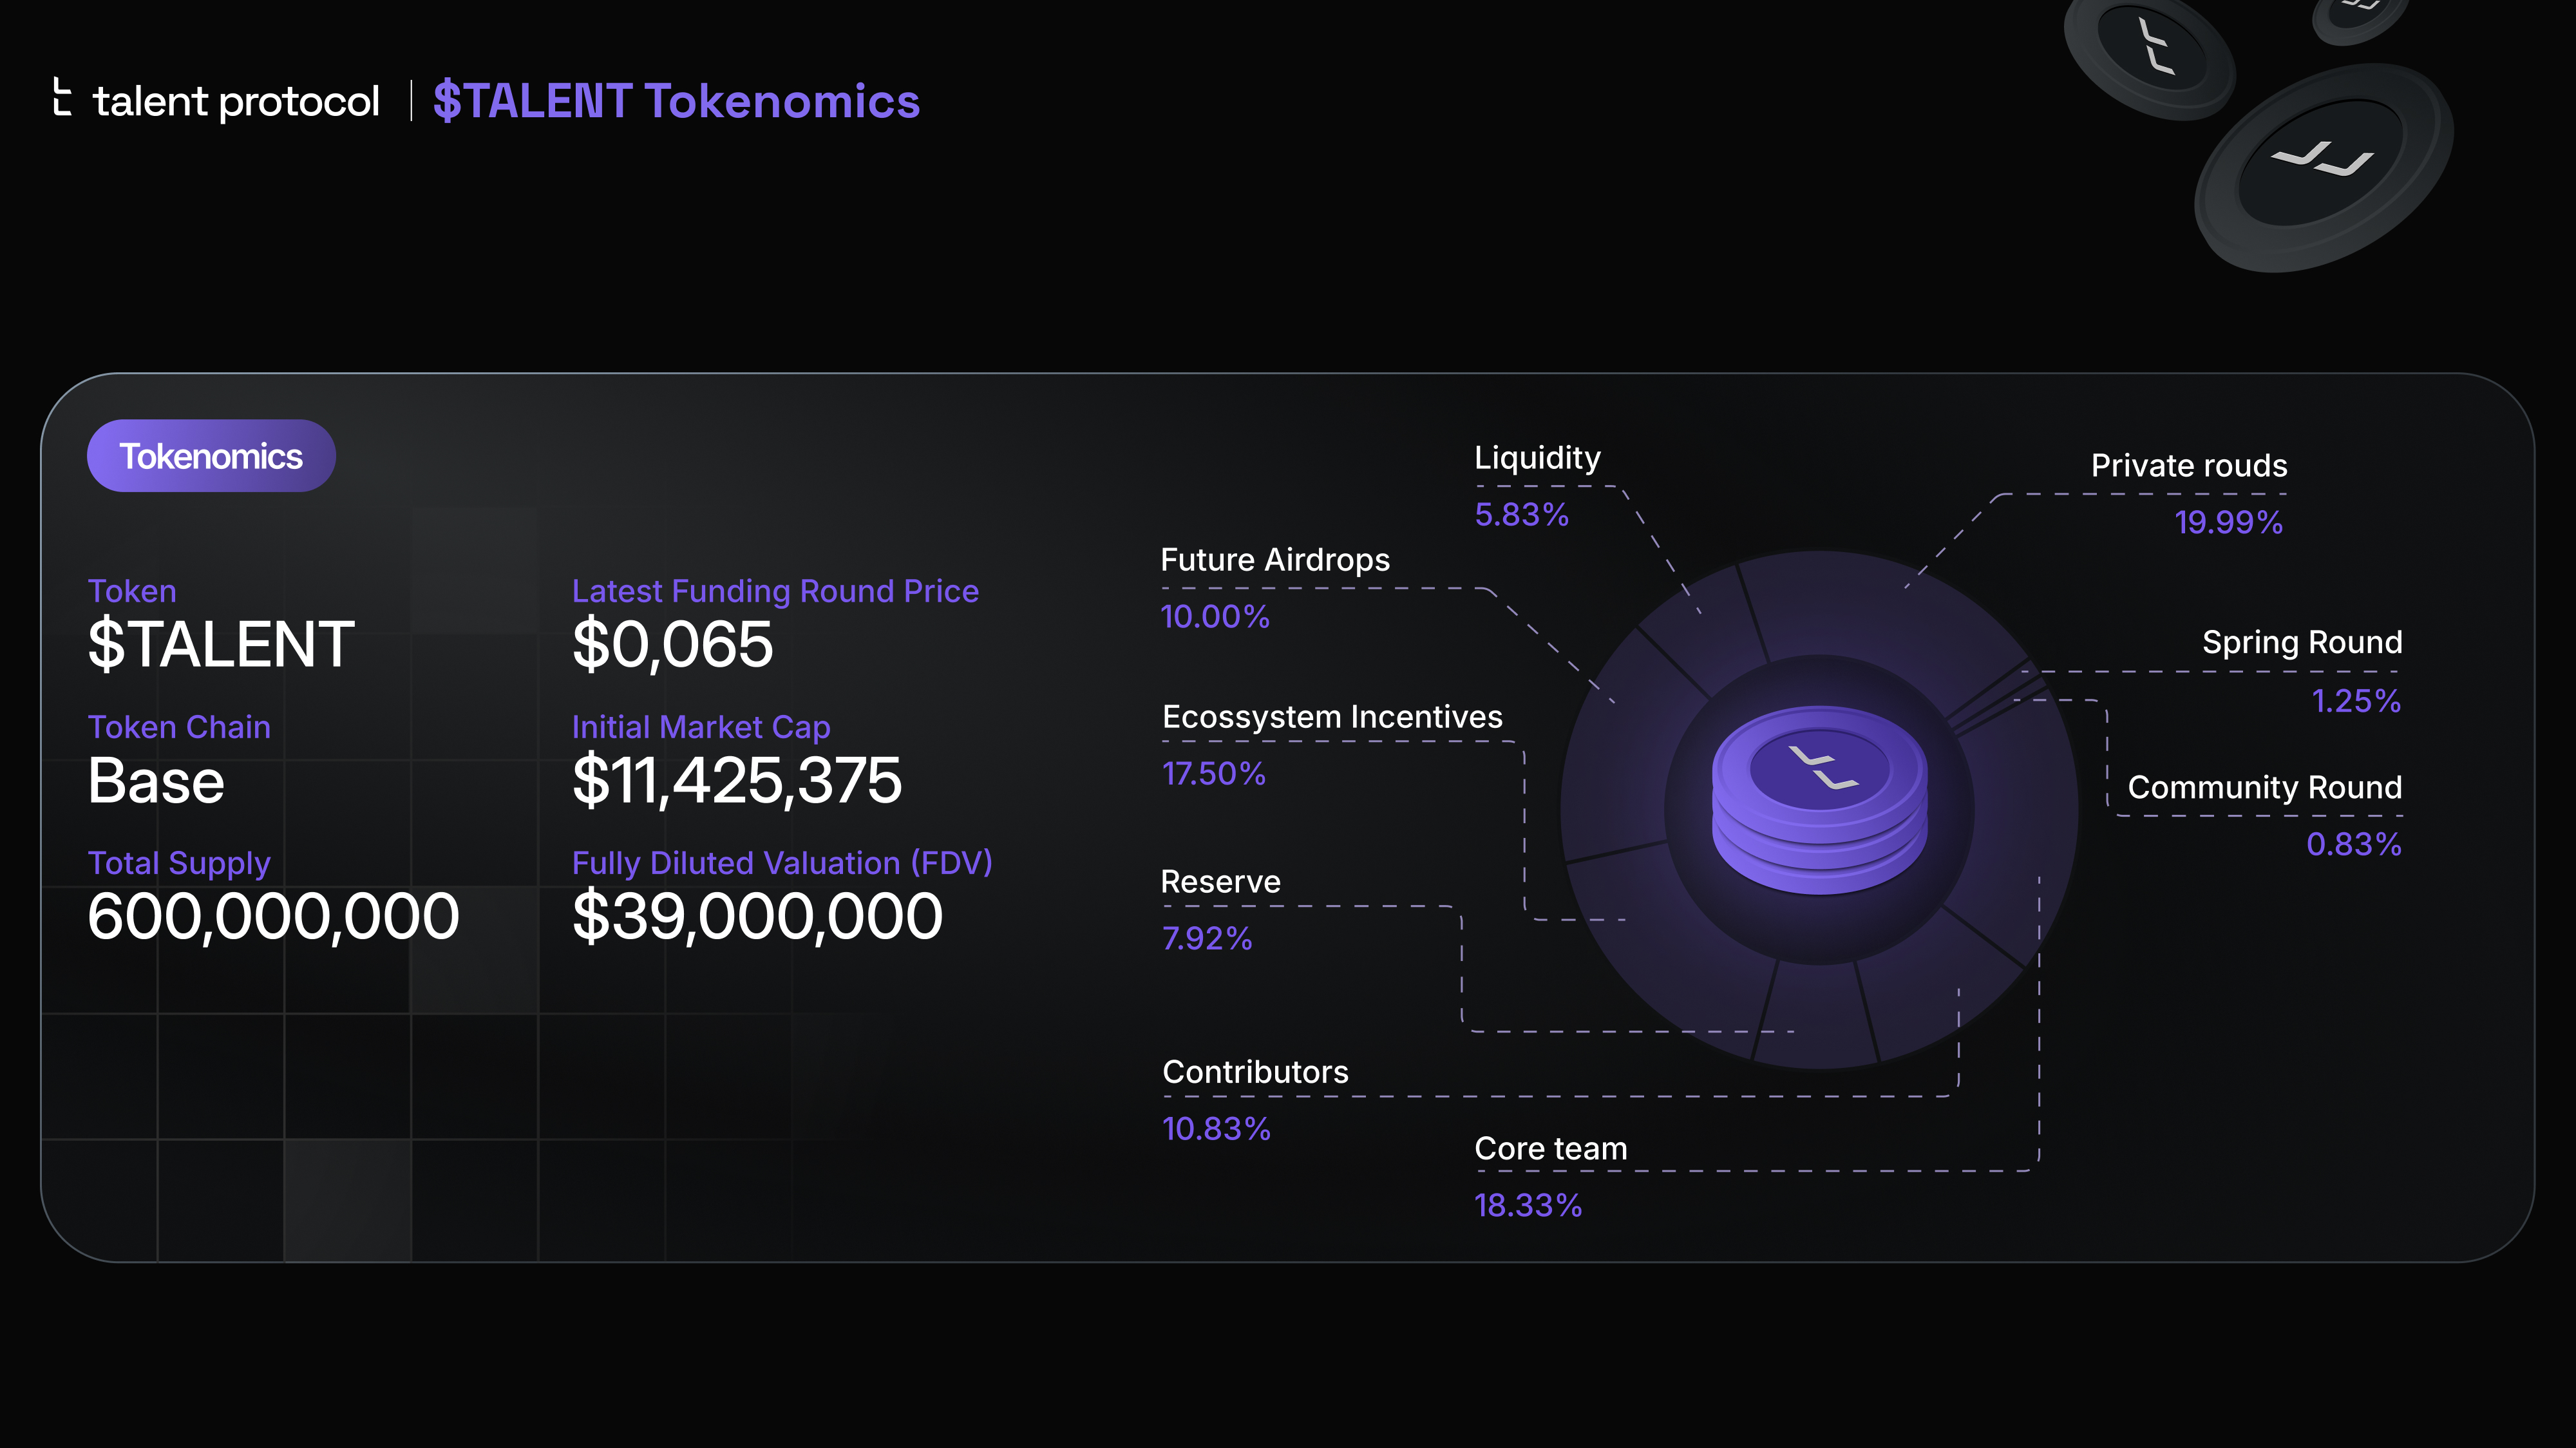Click the $TALENT Tokenomics heading
2576x1448 pixels.
pos(676,101)
